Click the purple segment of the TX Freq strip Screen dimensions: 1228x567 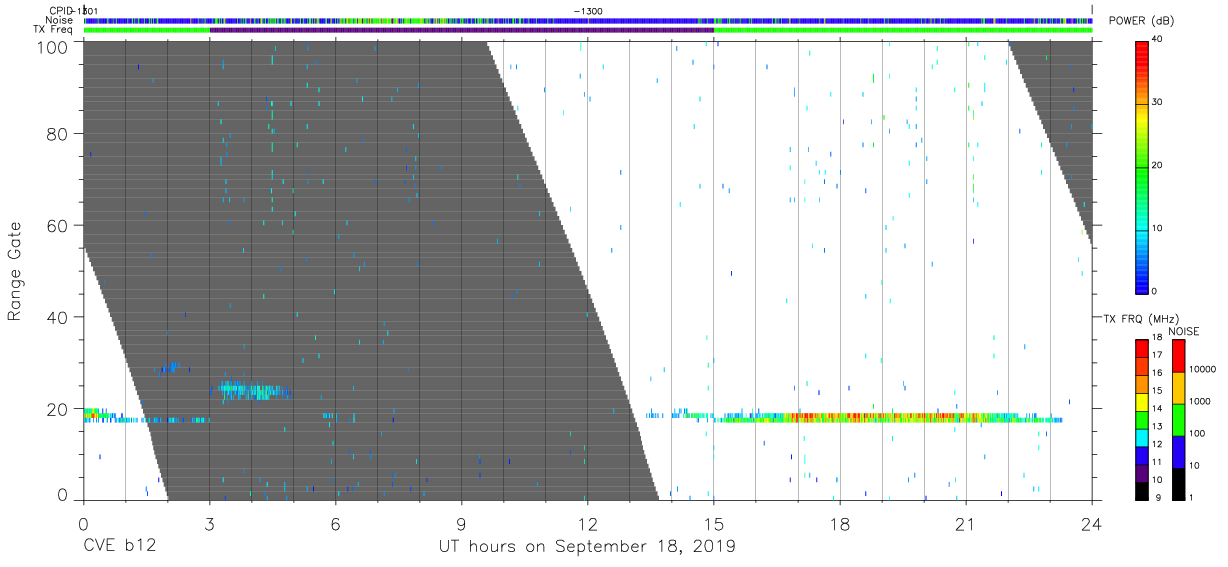(462, 30)
